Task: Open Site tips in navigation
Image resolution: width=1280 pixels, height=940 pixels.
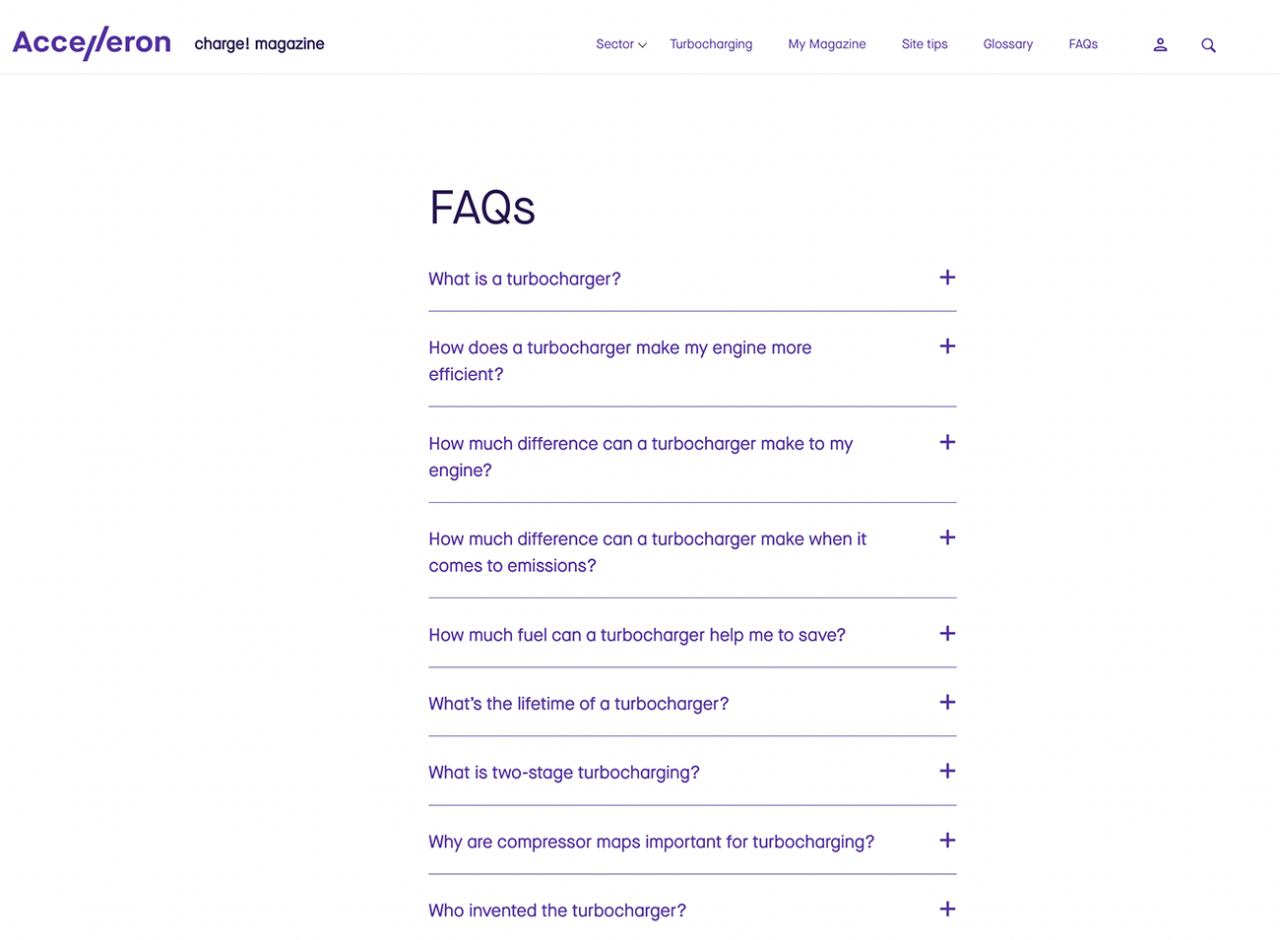Action: (x=925, y=44)
